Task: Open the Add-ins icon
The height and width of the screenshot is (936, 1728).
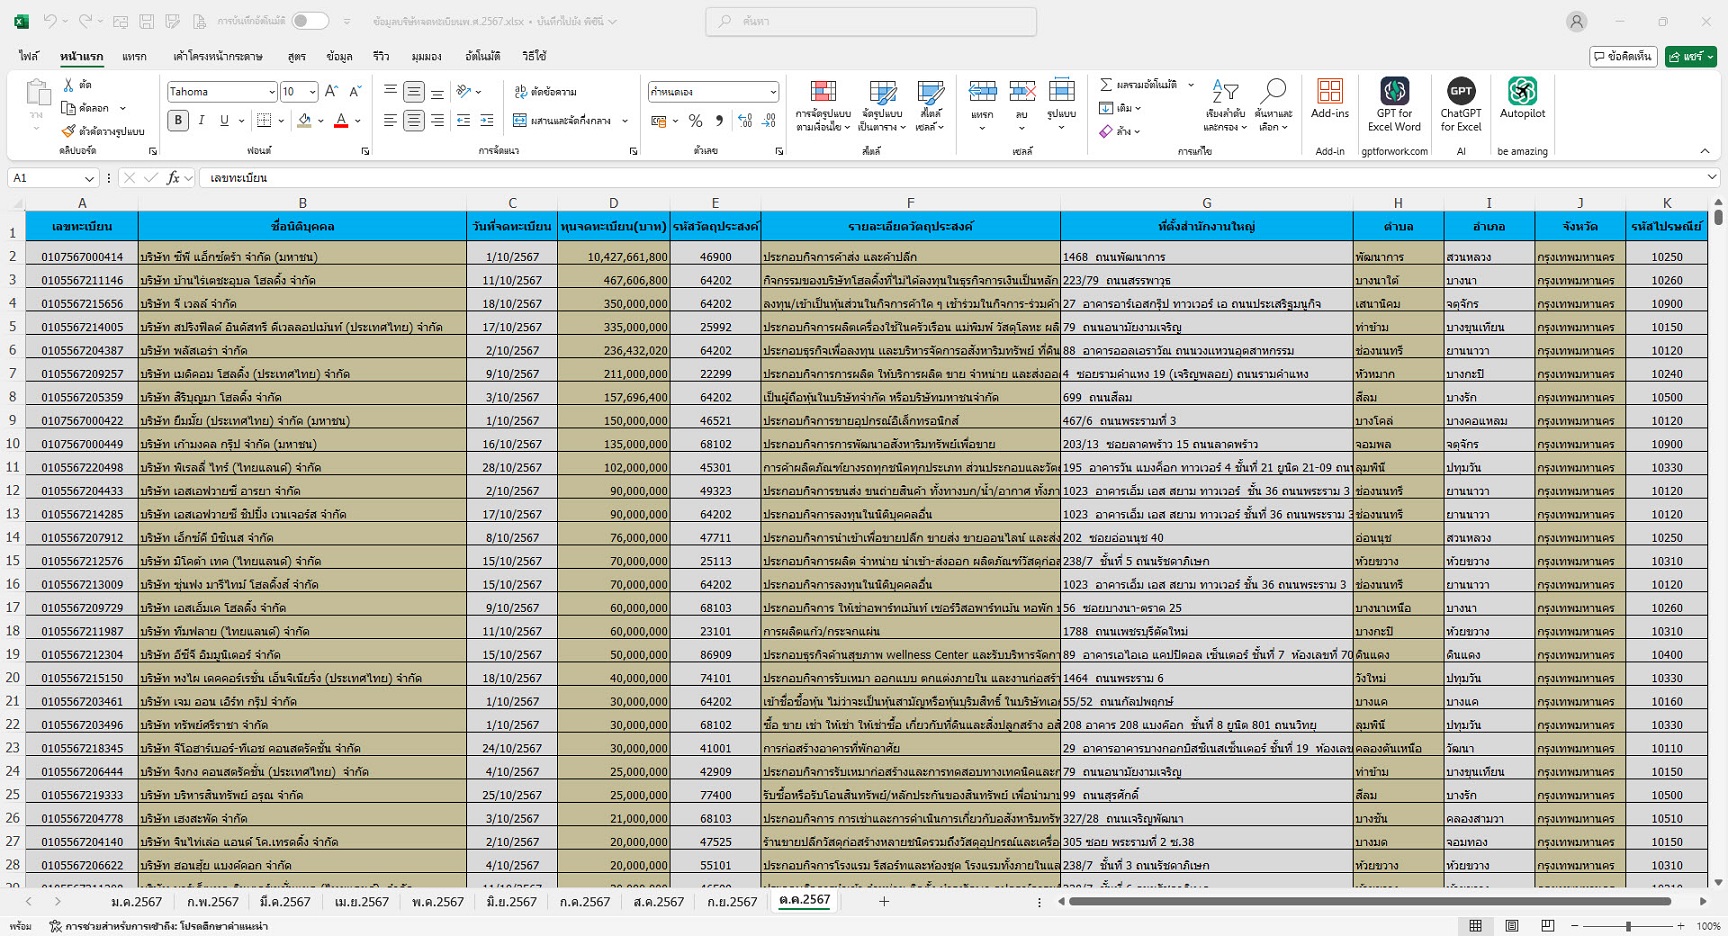Action: click(x=1330, y=91)
